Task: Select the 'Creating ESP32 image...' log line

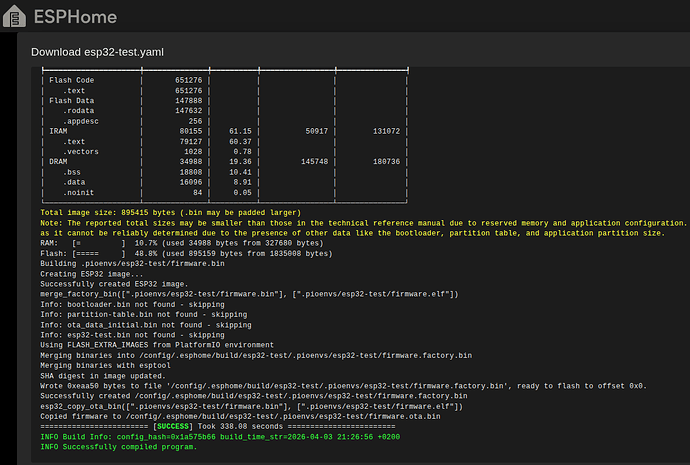Action: pos(92,274)
